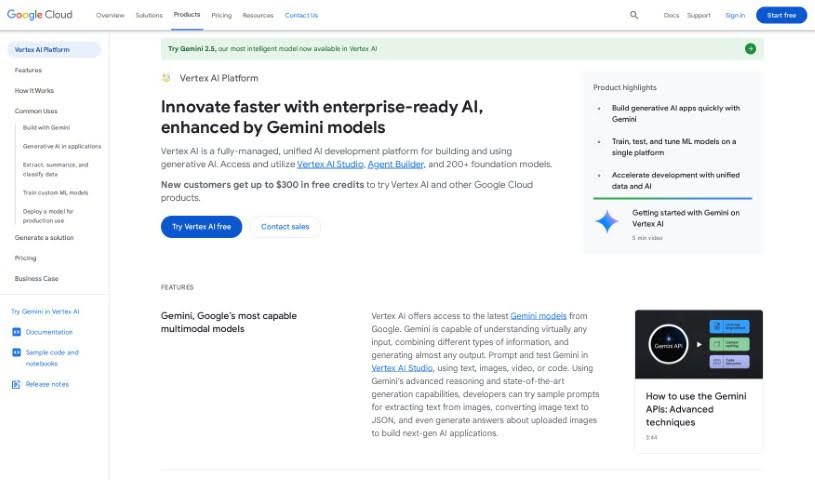
Task: Click the Try Vertex AI free button
Action: coord(201,227)
